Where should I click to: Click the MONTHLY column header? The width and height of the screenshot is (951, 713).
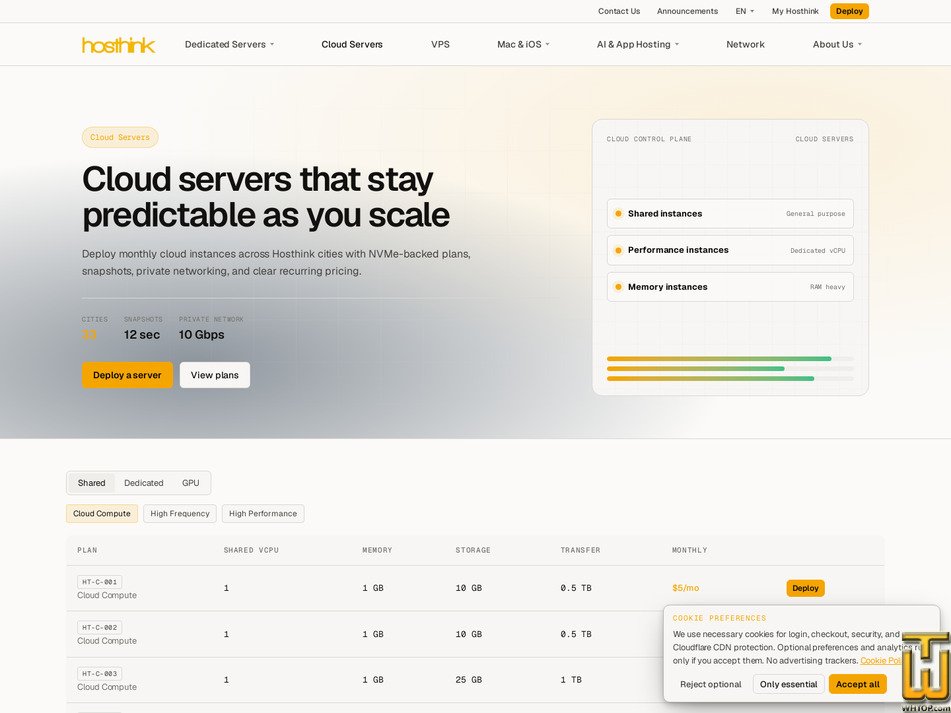click(690, 550)
